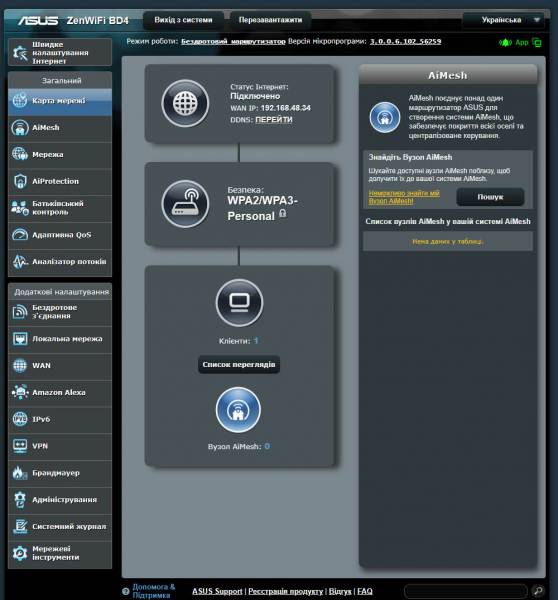Open the App link in header
558x600 pixels.
click(522, 42)
